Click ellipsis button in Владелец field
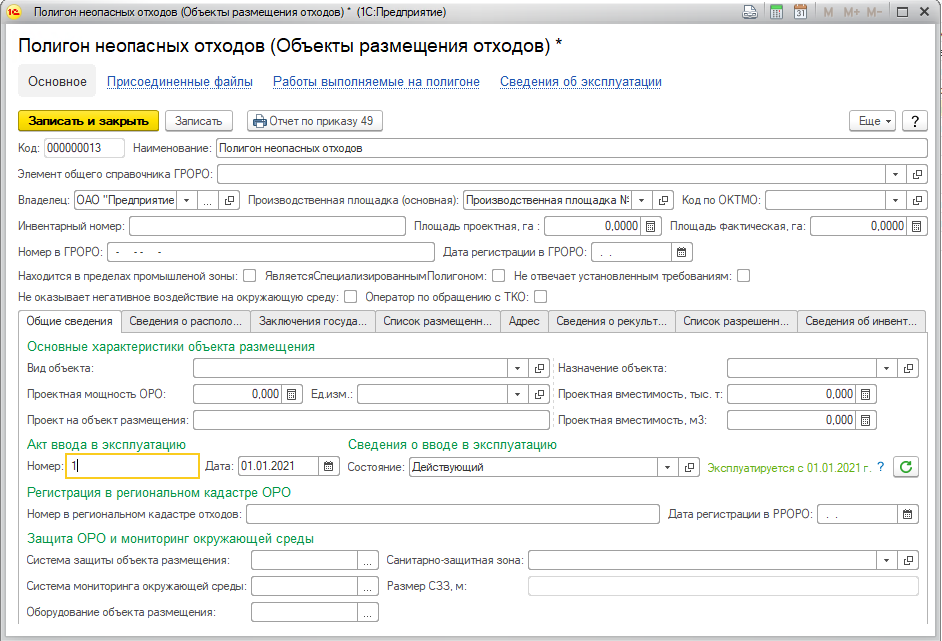 click(207, 200)
